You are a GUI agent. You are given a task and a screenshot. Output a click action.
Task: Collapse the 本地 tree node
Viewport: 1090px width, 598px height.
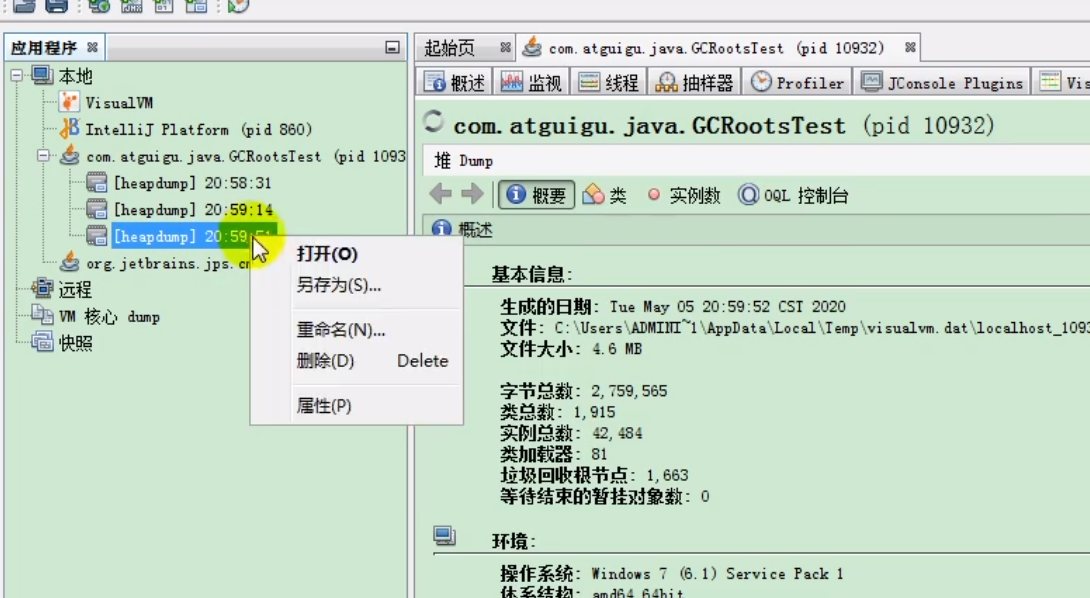[17, 75]
